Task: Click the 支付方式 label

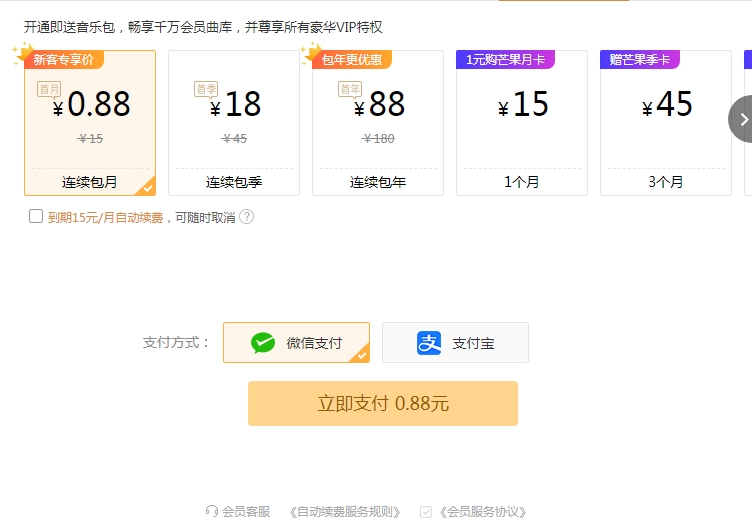Action: 176,343
